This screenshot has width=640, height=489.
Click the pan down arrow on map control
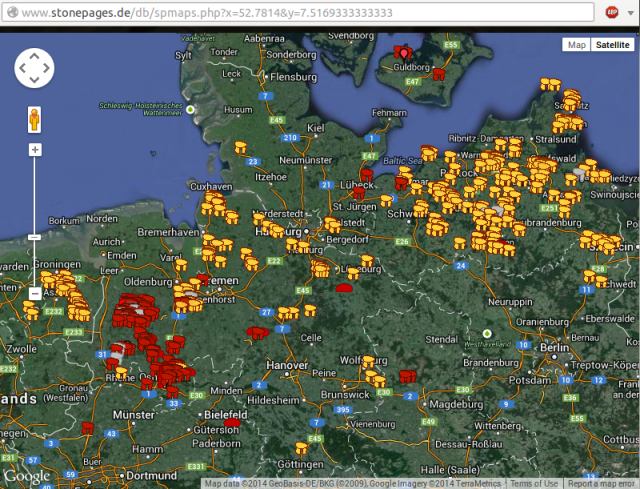34,80
